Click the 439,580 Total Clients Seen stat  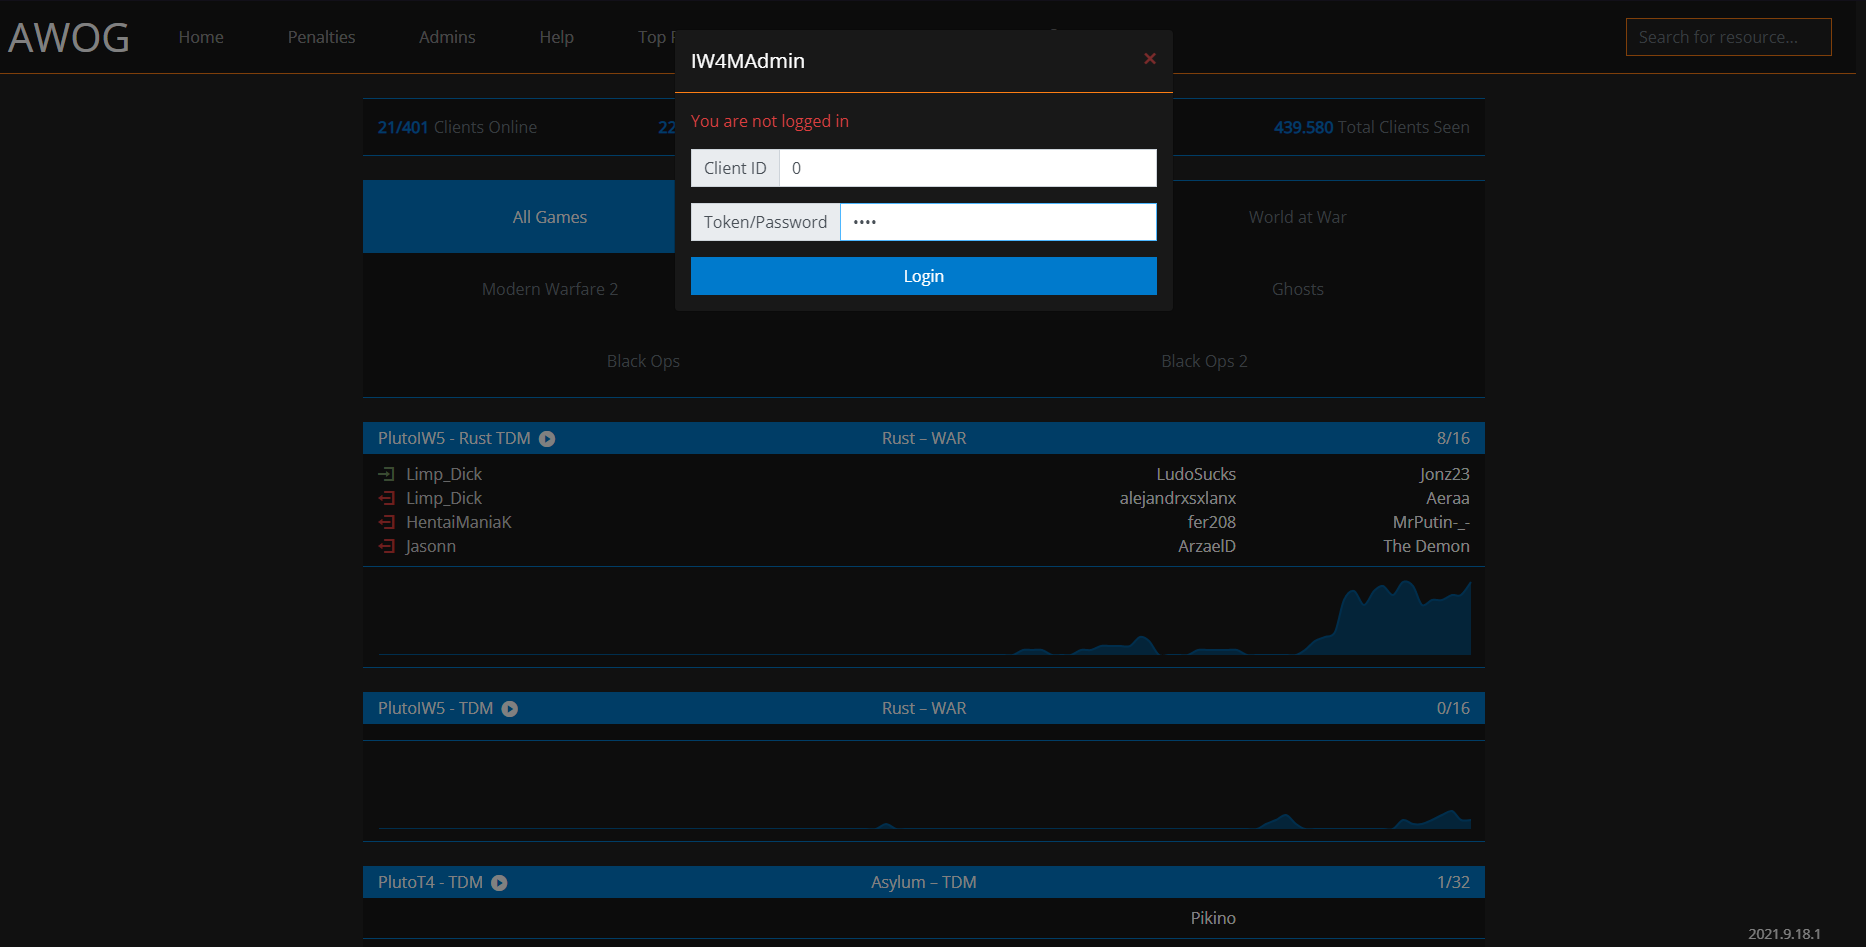pos(1371,127)
